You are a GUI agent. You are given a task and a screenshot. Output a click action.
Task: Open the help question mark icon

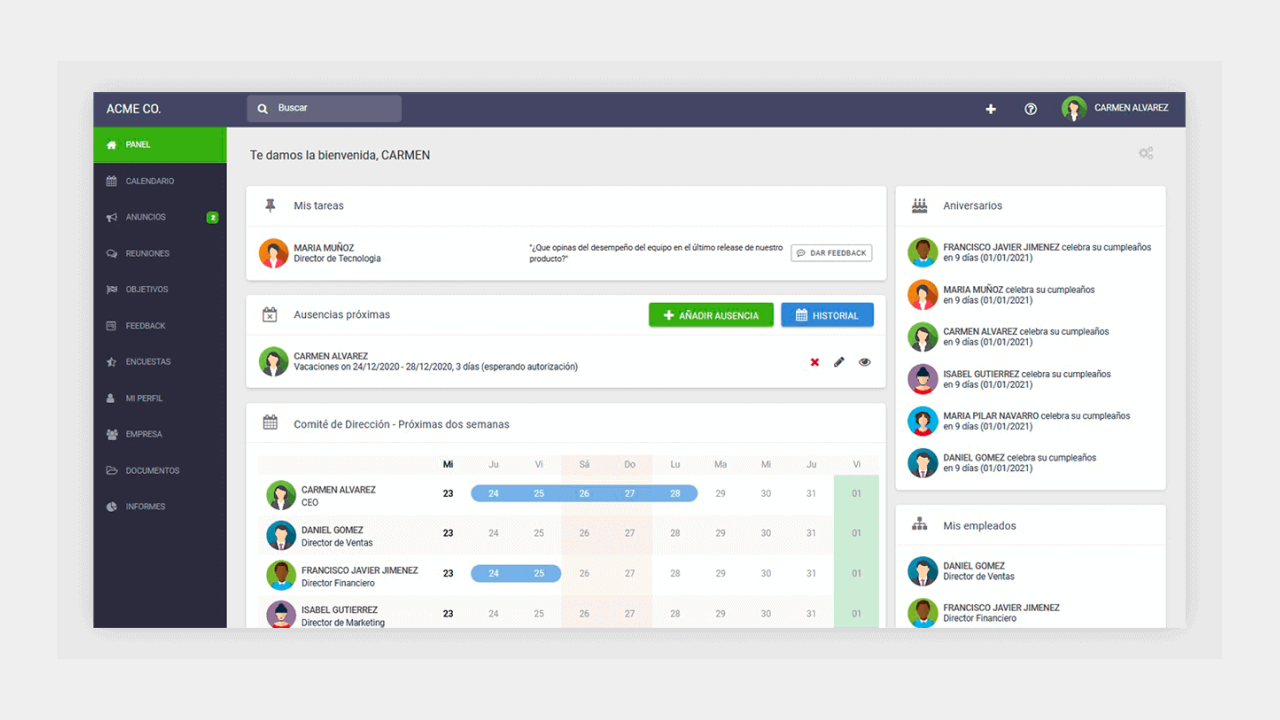(1030, 109)
